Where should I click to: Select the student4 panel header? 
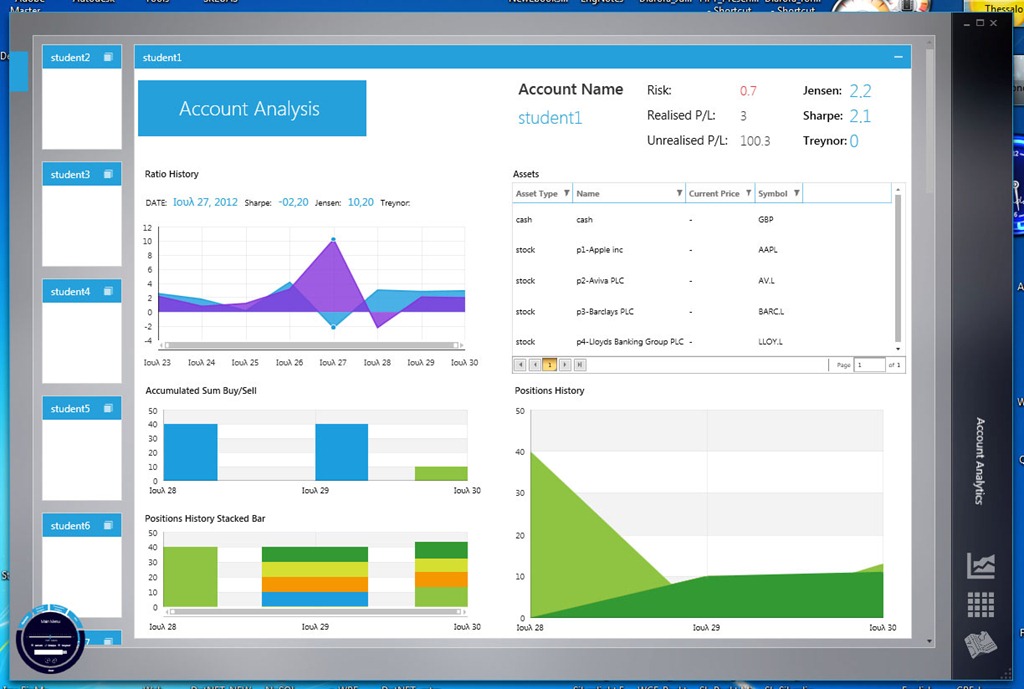click(x=82, y=291)
